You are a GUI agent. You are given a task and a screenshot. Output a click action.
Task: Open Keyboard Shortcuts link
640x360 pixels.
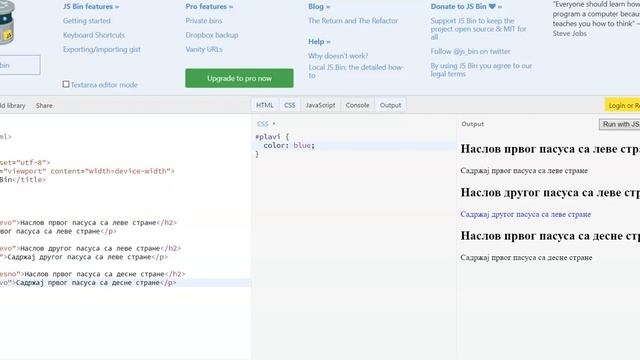(94, 35)
